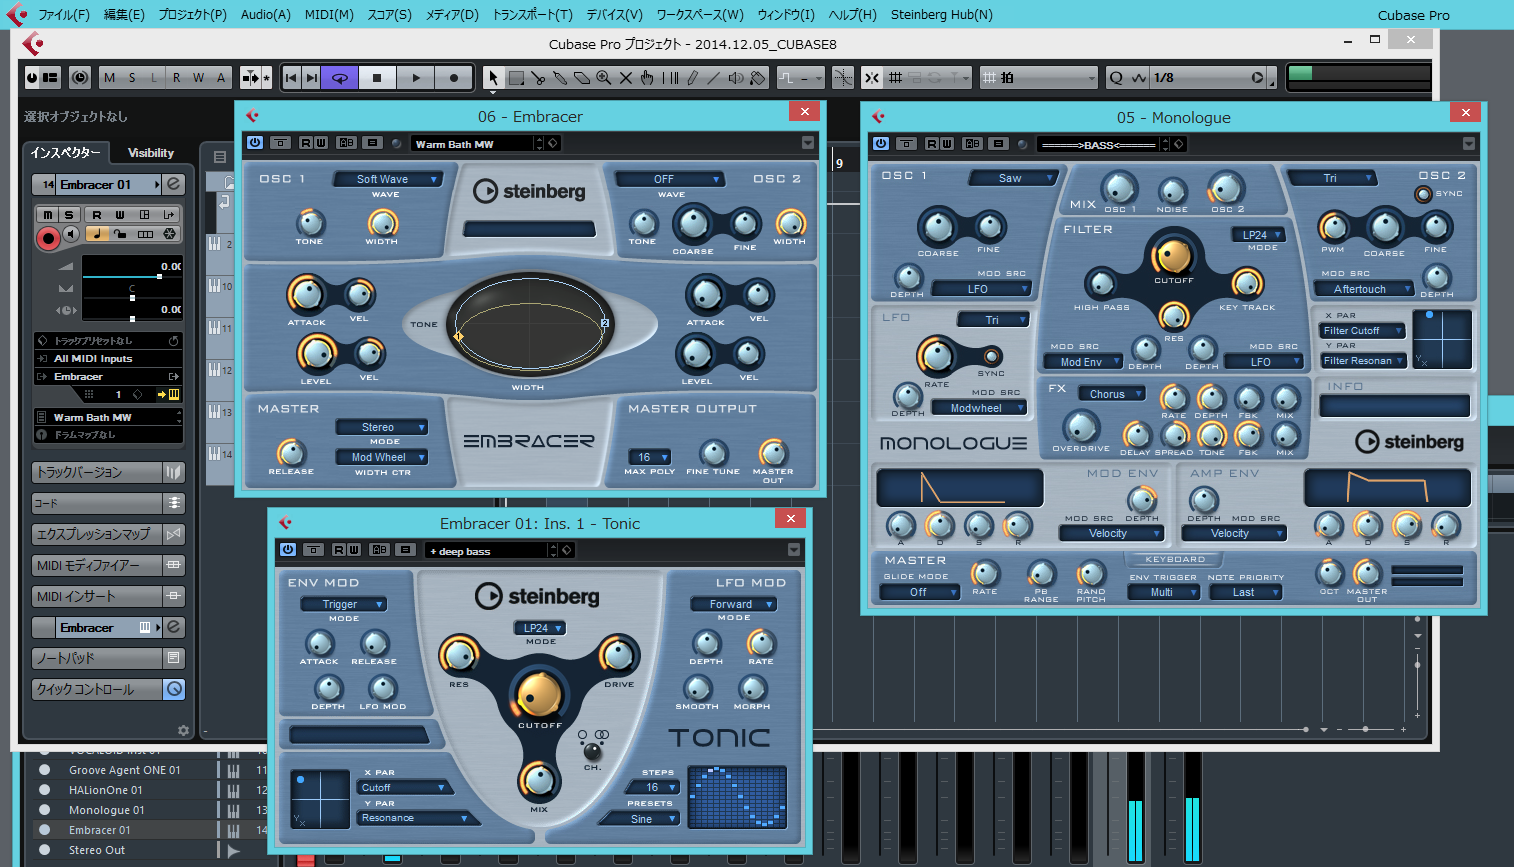Image resolution: width=1514 pixels, height=867 pixels.
Task: Click the transport Record button
Action: pyautogui.click(x=454, y=77)
